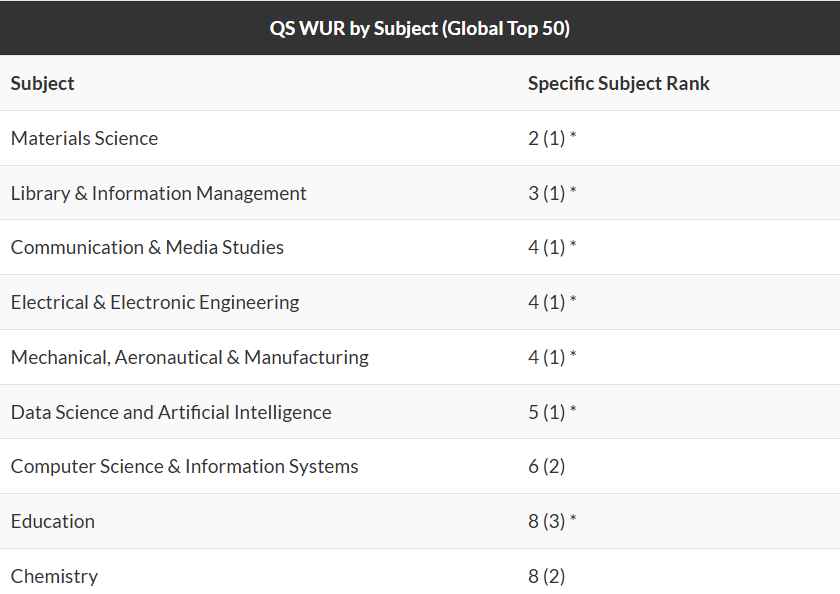Select the Materials Science subject cell

tap(85, 138)
